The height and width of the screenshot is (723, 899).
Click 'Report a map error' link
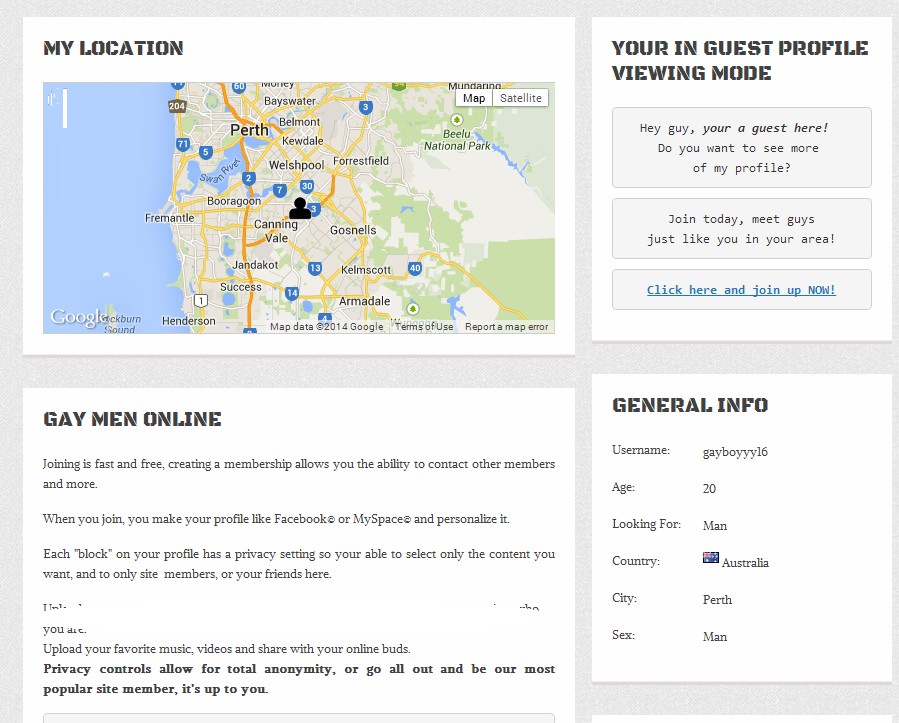tap(507, 327)
